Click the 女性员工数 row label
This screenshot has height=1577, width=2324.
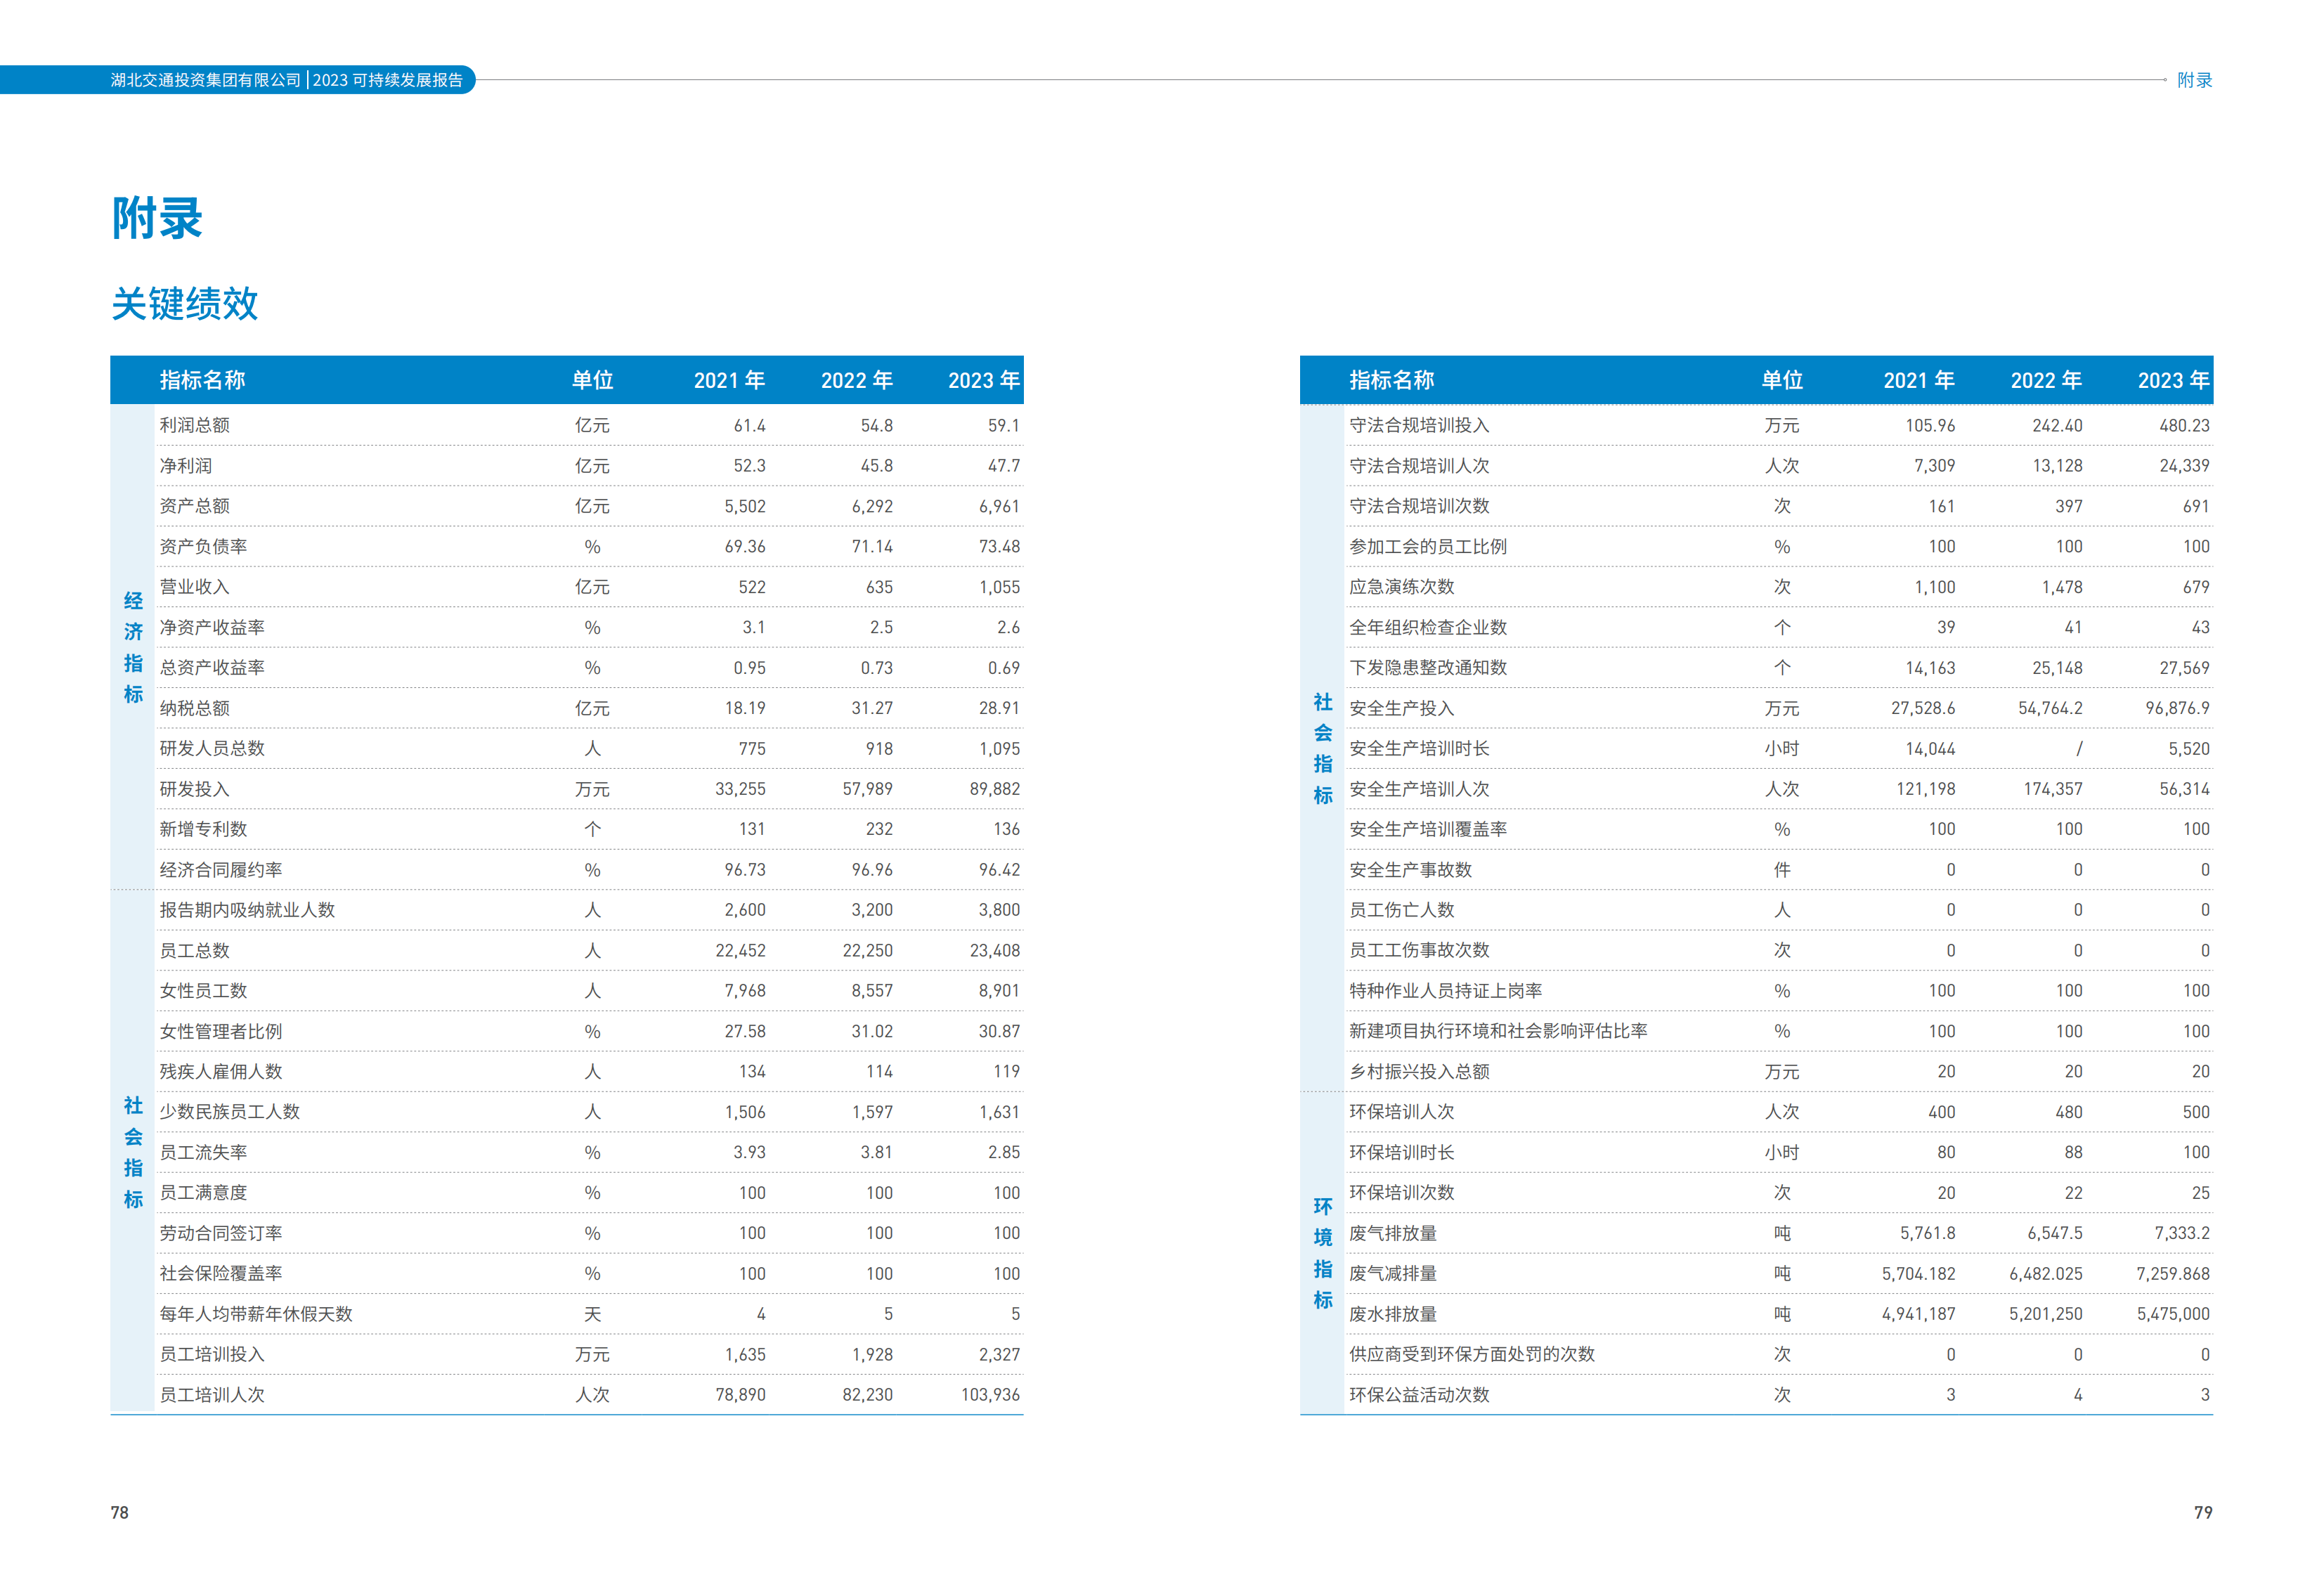pos(203,991)
